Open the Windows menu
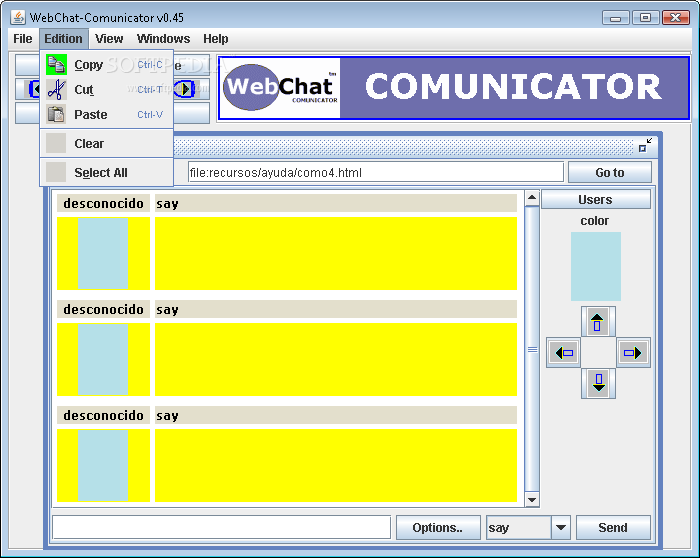This screenshot has height=558, width=700. (163, 39)
